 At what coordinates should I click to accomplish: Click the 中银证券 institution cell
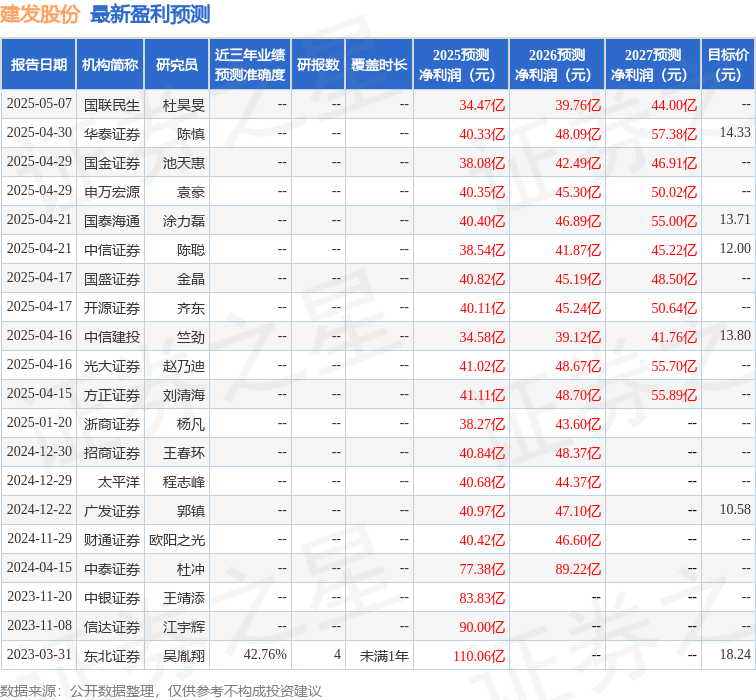[112, 598]
